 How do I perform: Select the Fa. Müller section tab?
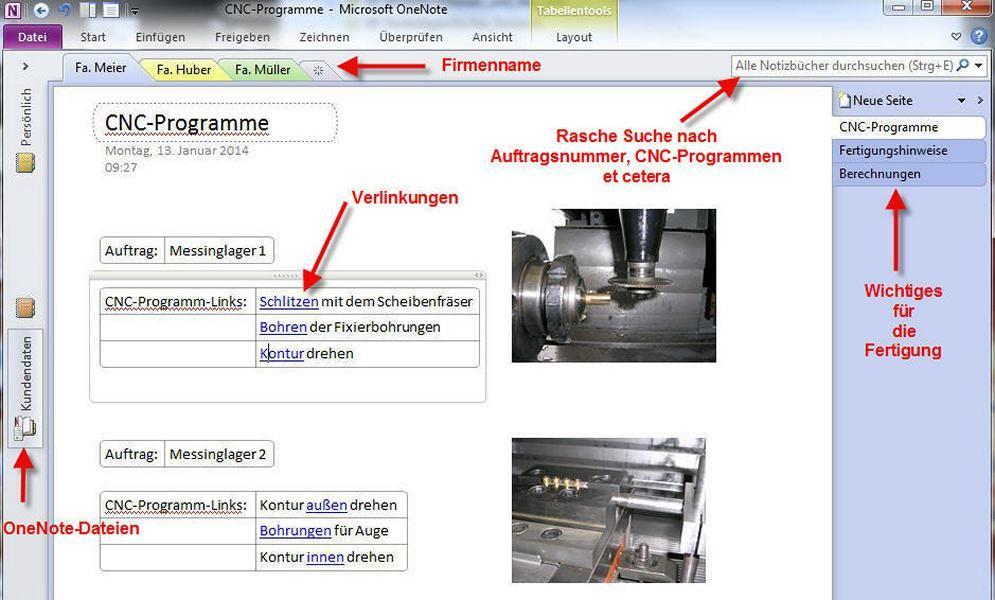tap(263, 70)
